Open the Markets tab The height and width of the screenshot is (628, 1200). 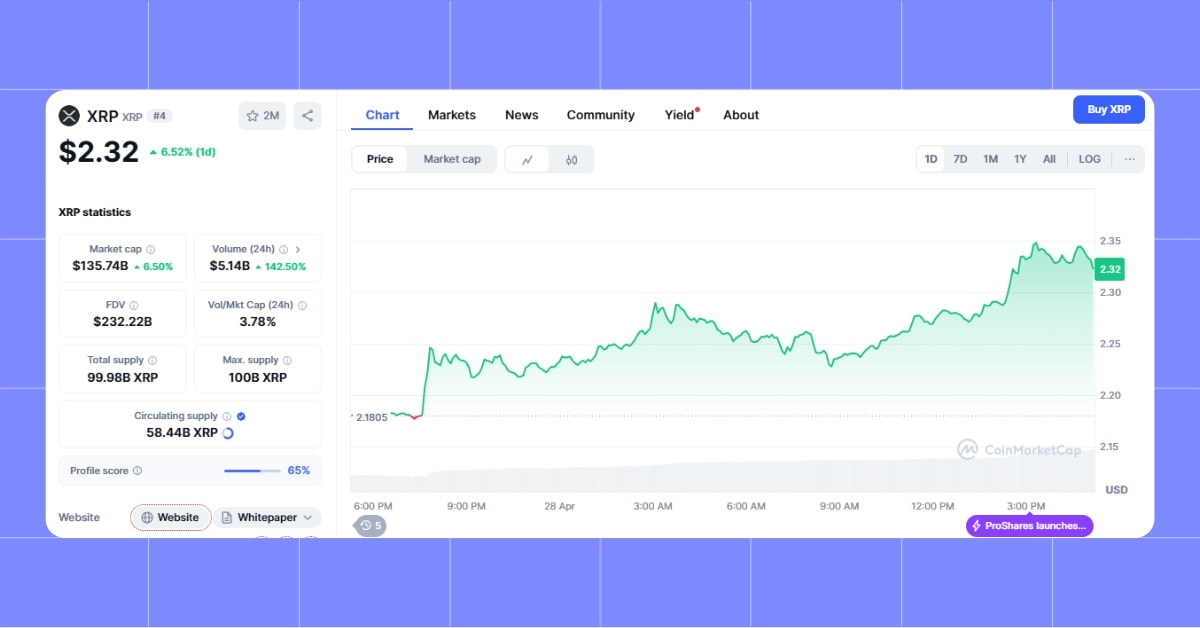click(x=452, y=115)
